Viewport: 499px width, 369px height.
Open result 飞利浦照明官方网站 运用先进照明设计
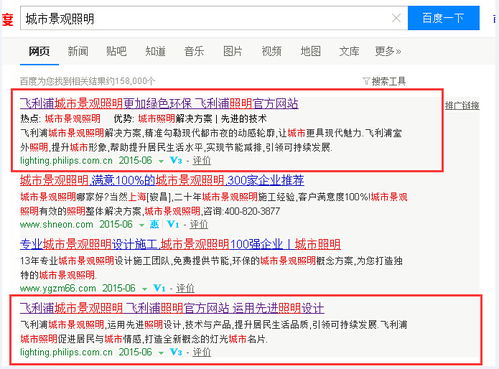point(172,308)
